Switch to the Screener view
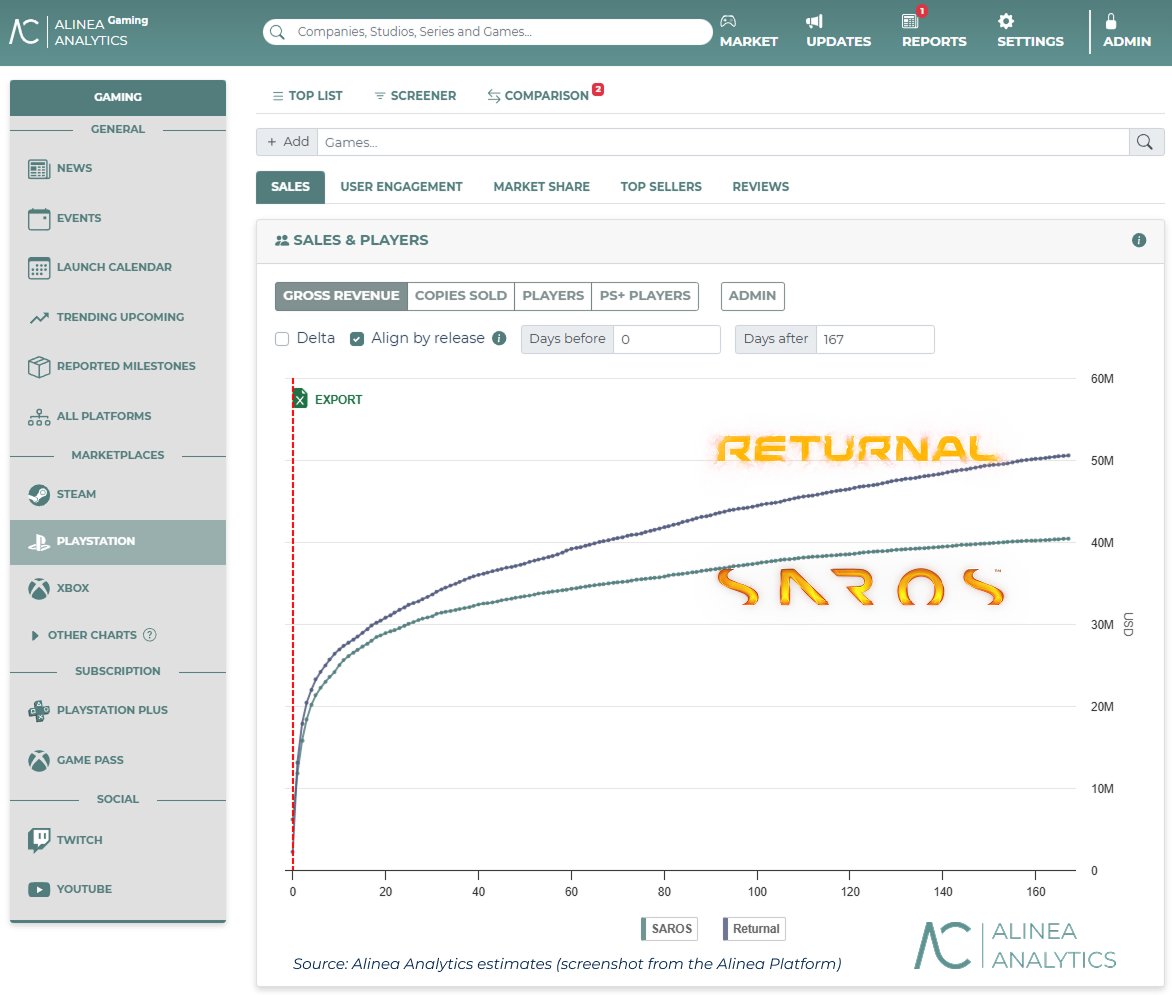The image size is (1172, 995). point(415,96)
